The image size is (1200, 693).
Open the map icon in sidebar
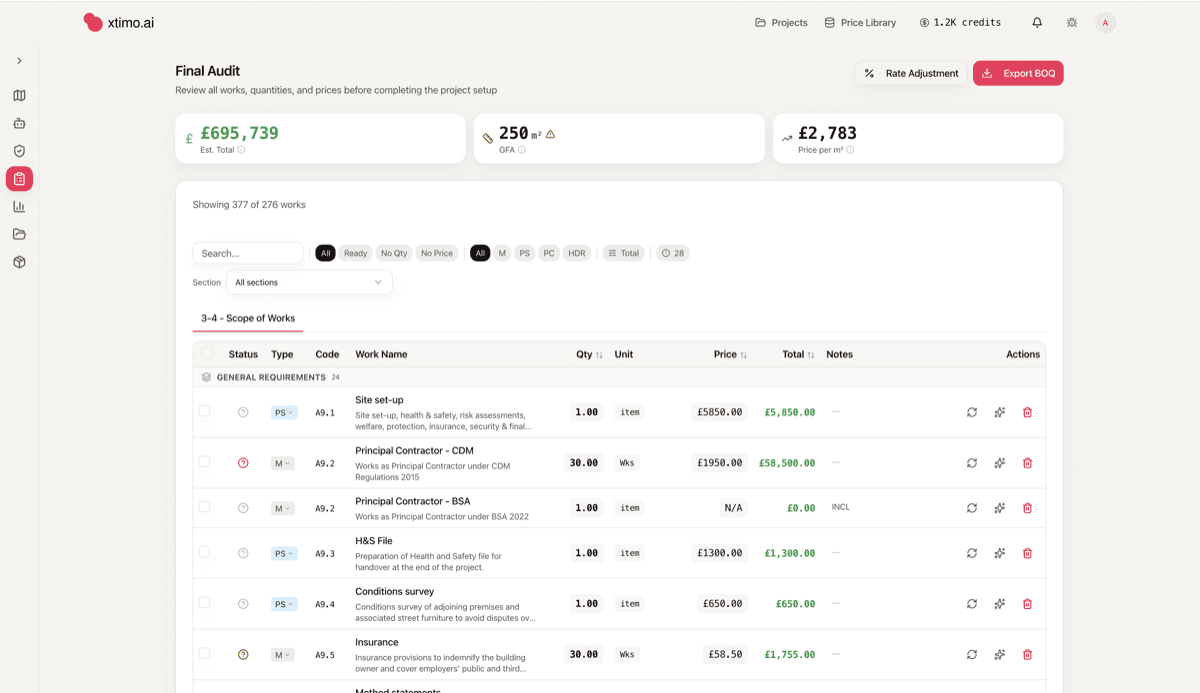click(19, 96)
